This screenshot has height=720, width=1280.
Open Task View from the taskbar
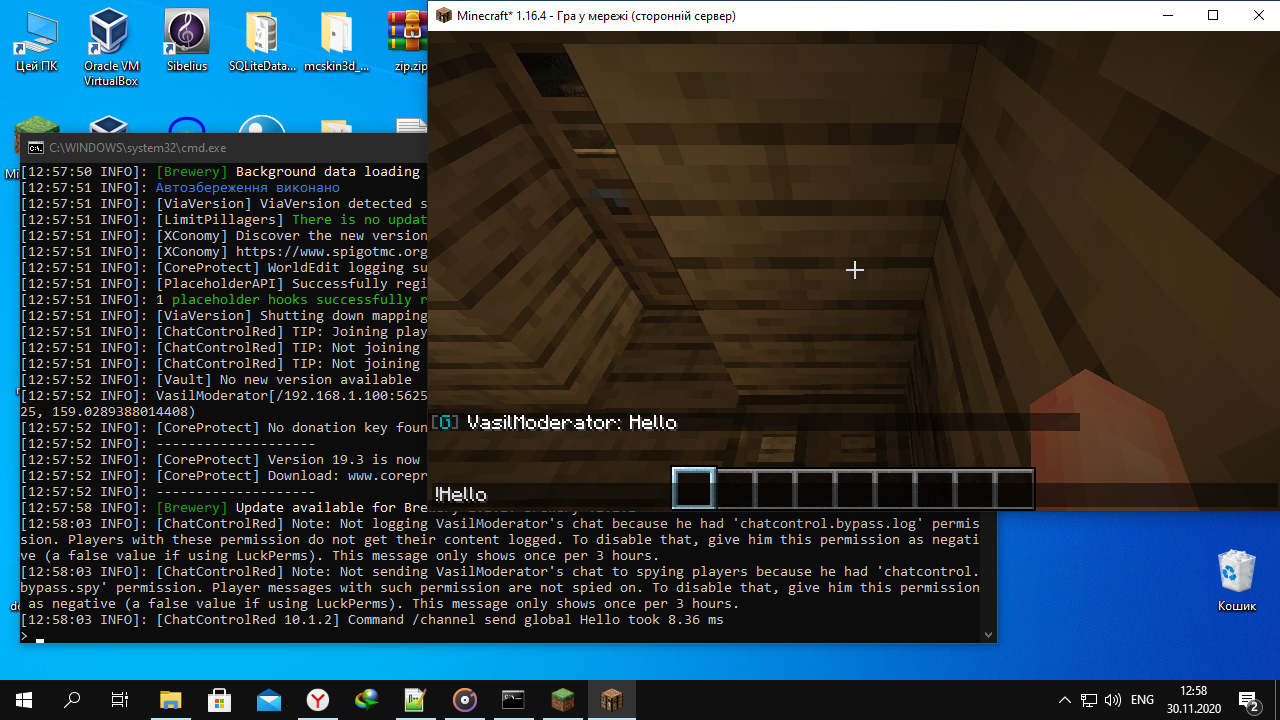click(x=119, y=699)
